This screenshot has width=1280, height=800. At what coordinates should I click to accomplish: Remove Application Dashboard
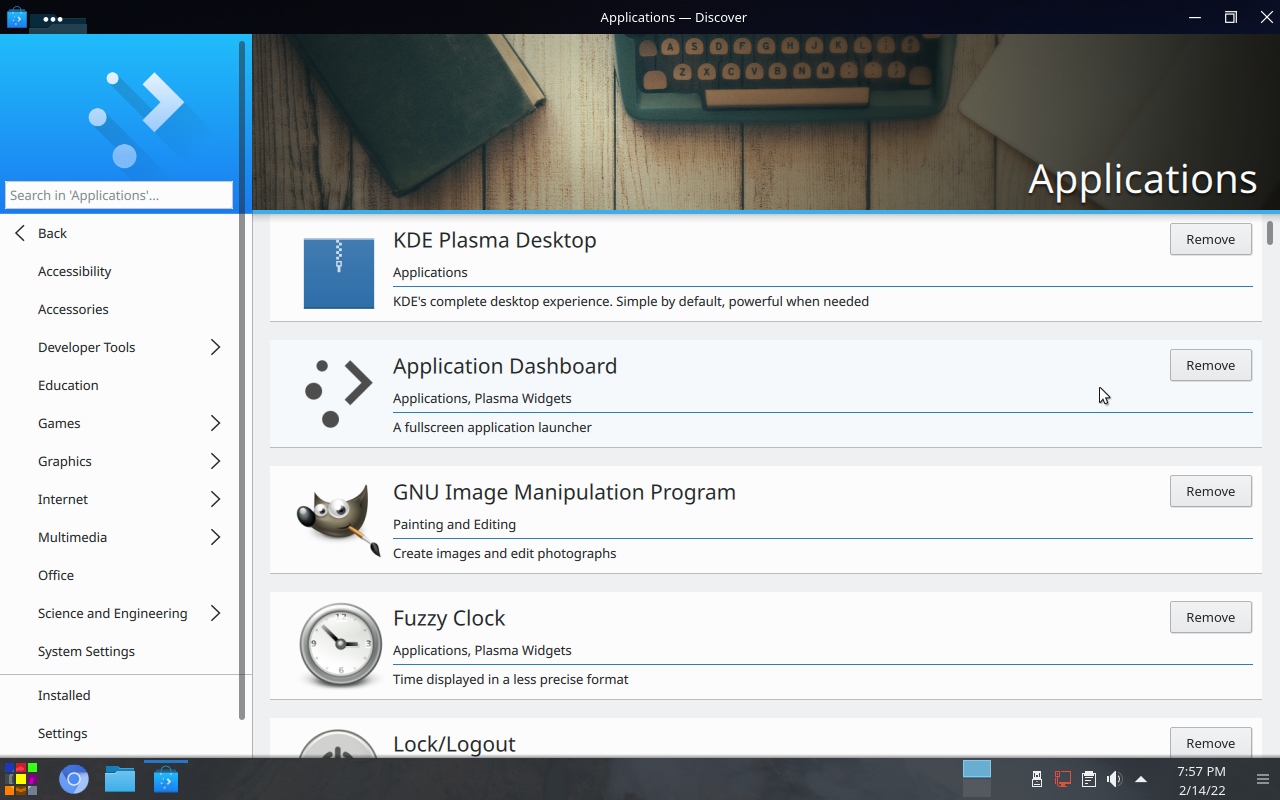coord(1210,365)
